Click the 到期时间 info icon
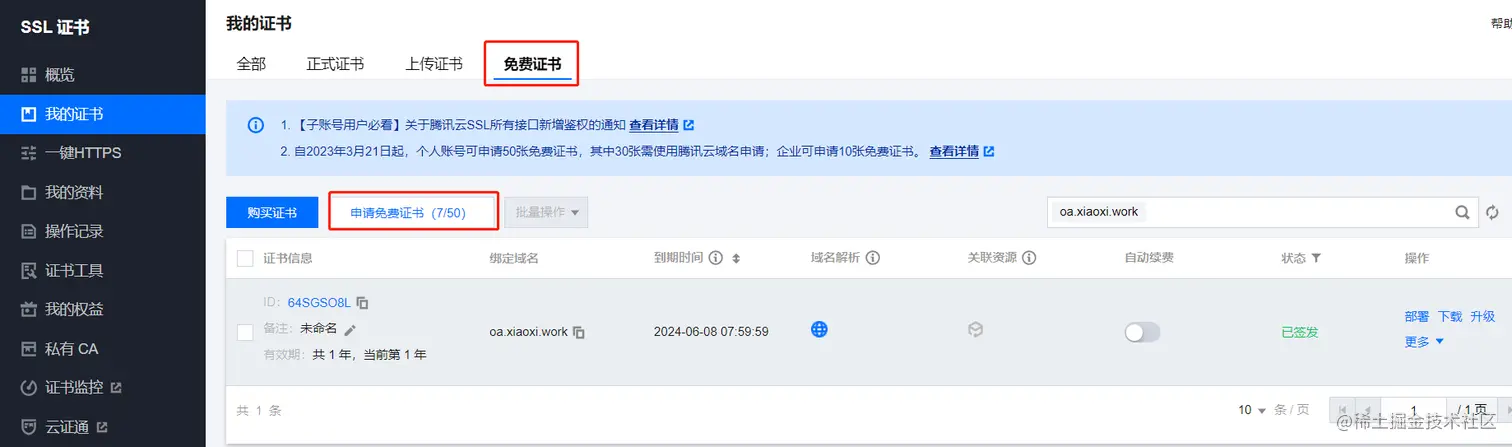Viewport: 1512px width, 447px height. [715, 258]
